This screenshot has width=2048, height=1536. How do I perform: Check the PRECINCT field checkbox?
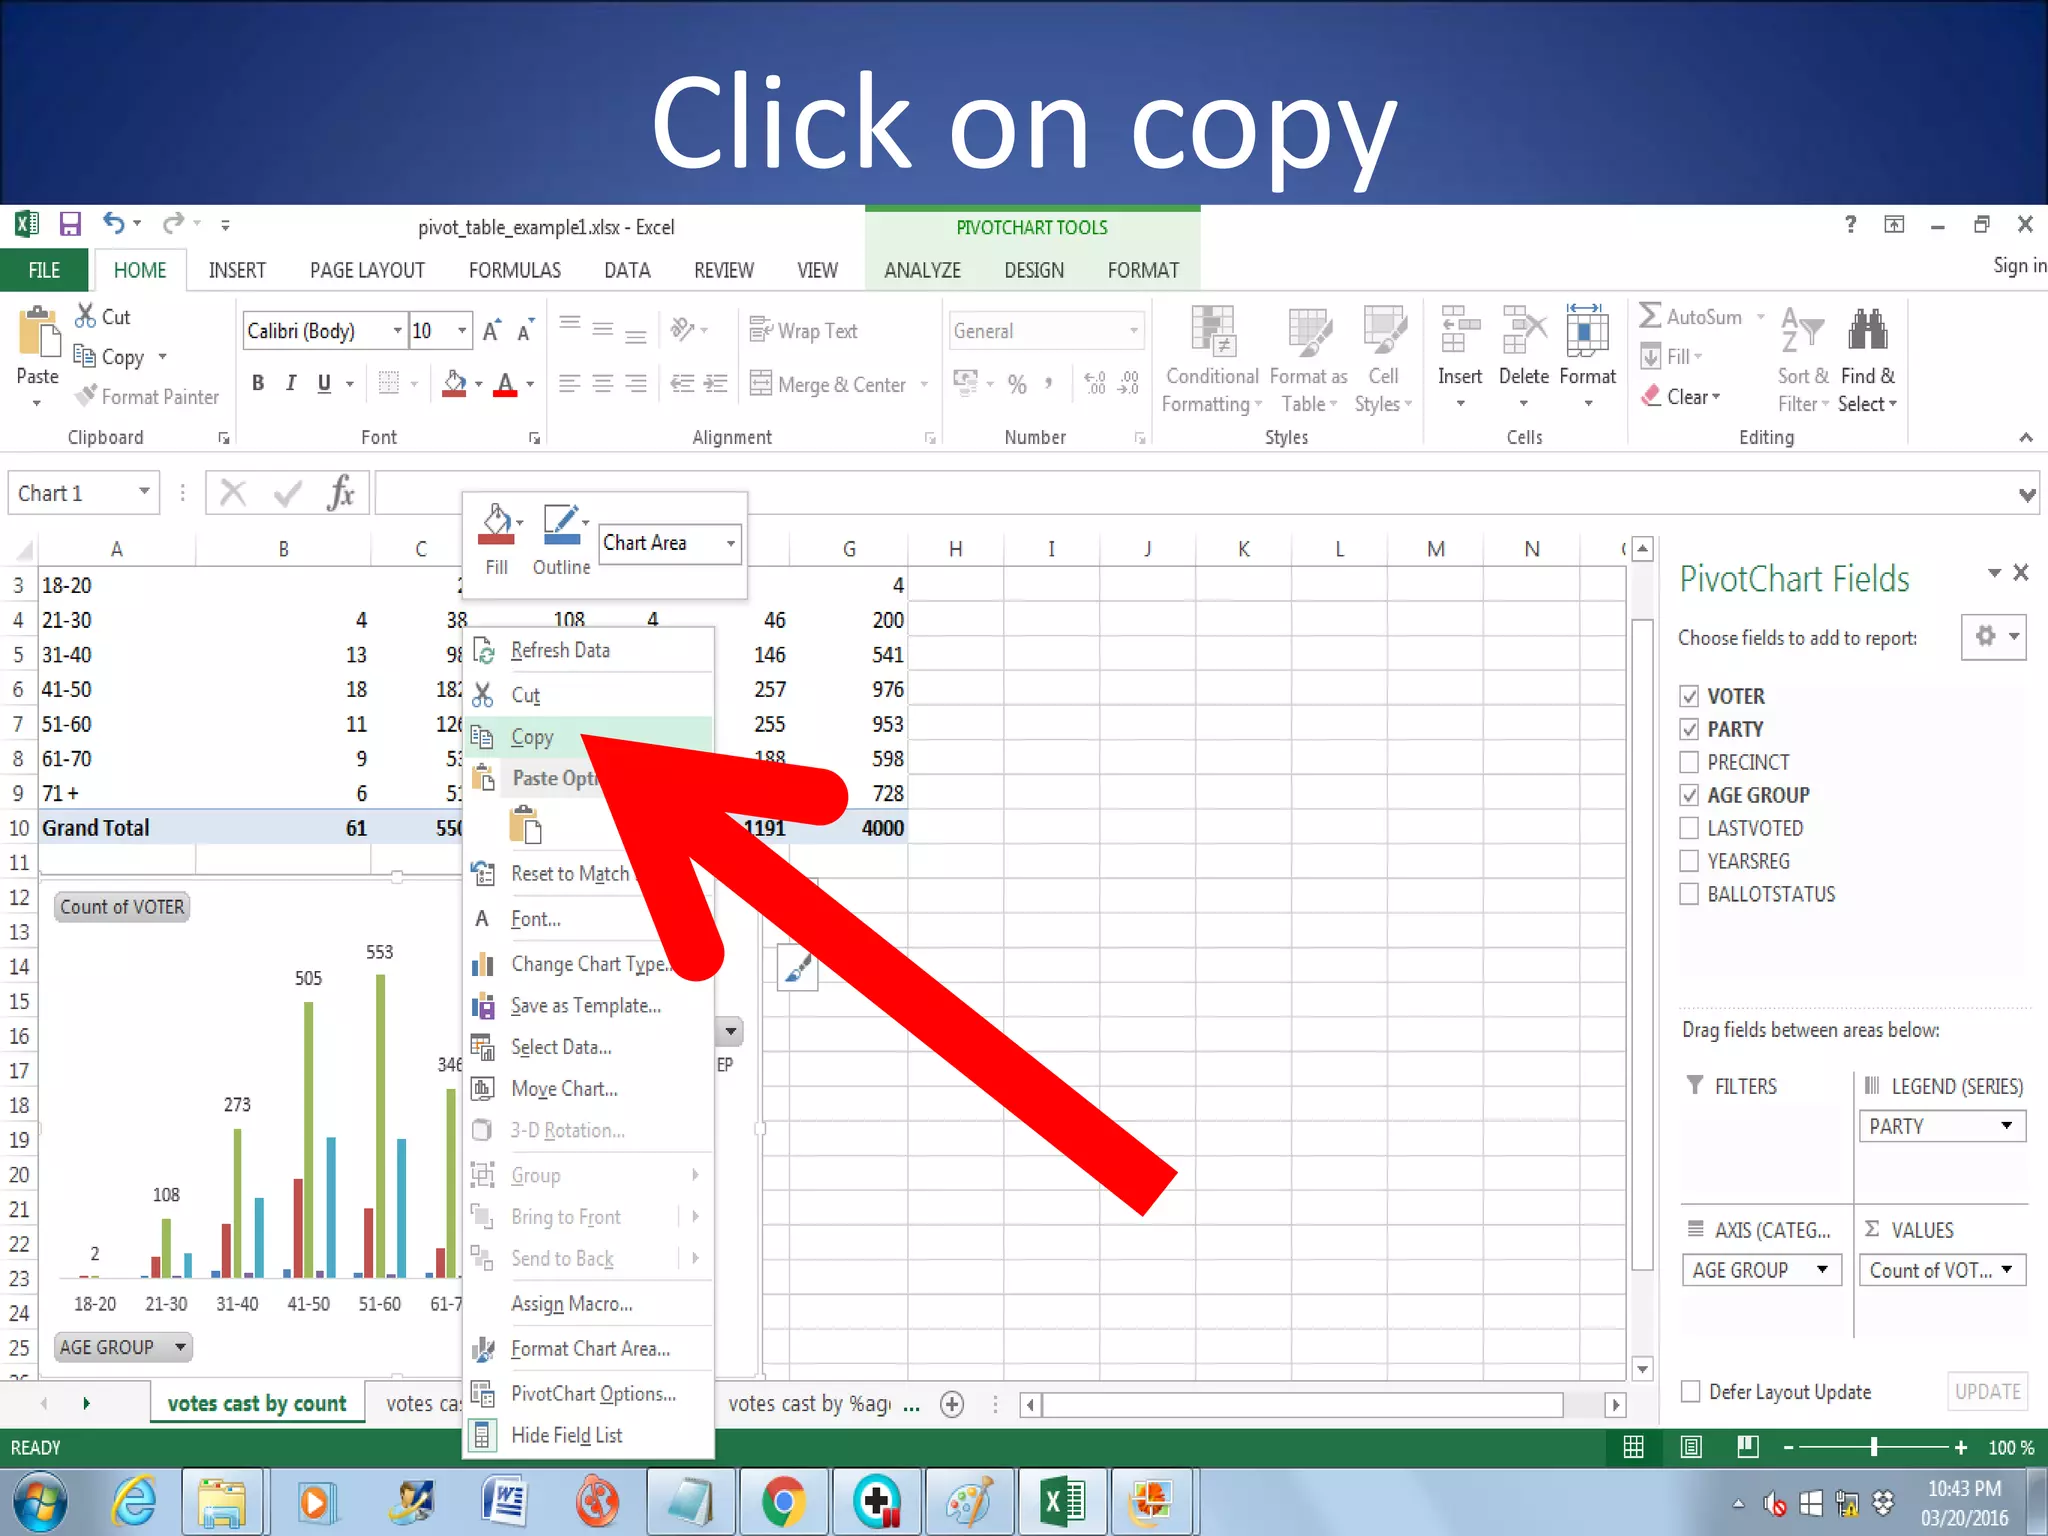point(1689,762)
